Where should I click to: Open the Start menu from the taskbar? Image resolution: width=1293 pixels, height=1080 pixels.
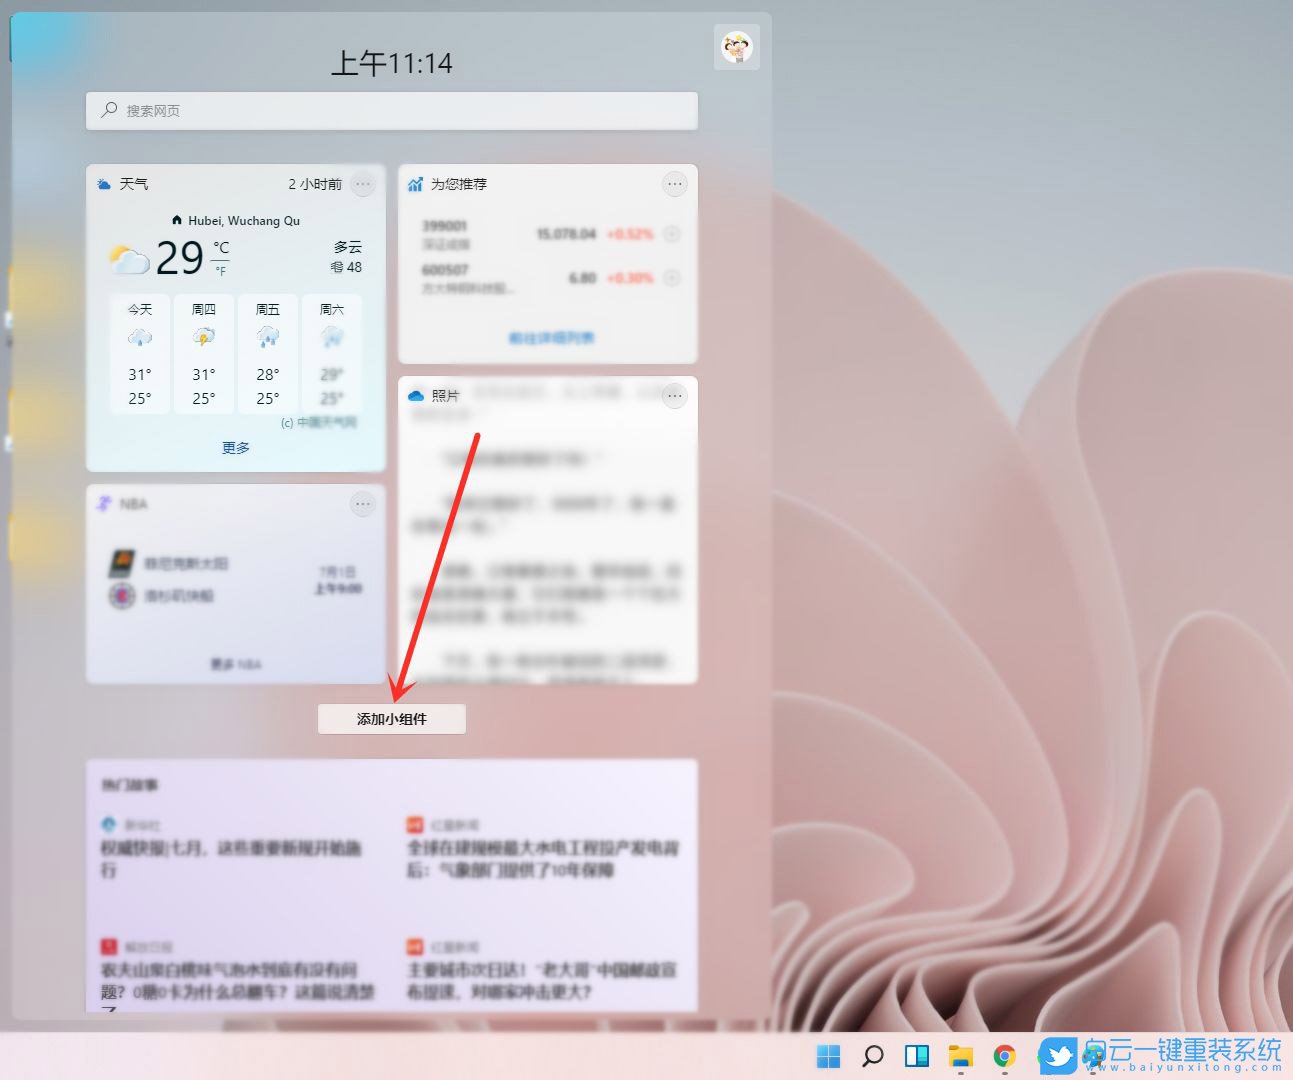click(x=828, y=1055)
